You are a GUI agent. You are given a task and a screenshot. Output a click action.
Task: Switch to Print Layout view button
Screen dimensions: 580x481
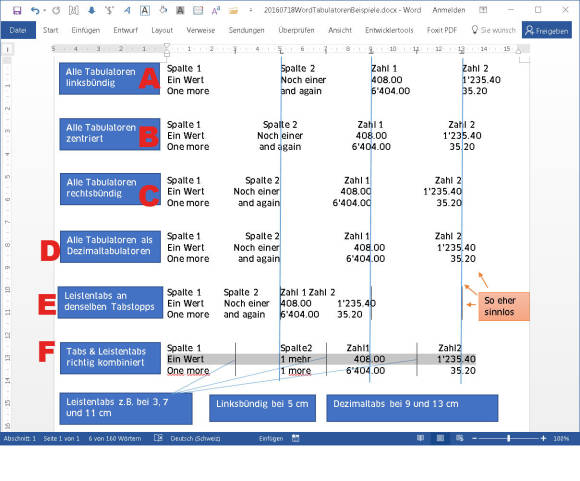coord(440,438)
